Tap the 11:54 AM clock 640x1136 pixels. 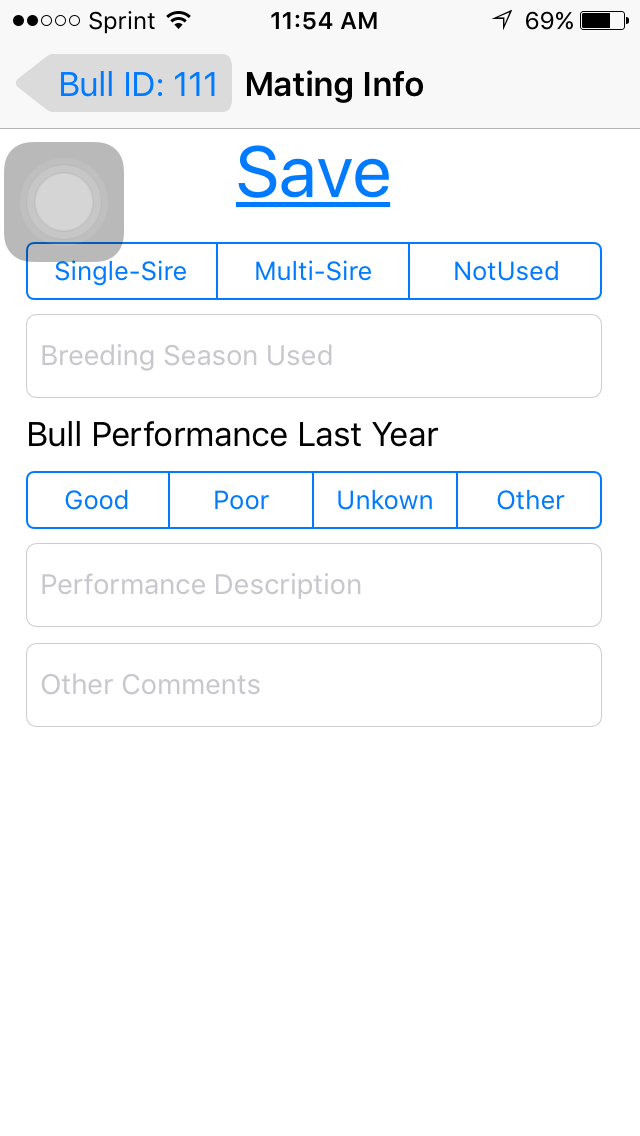pyautogui.click(x=324, y=21)
